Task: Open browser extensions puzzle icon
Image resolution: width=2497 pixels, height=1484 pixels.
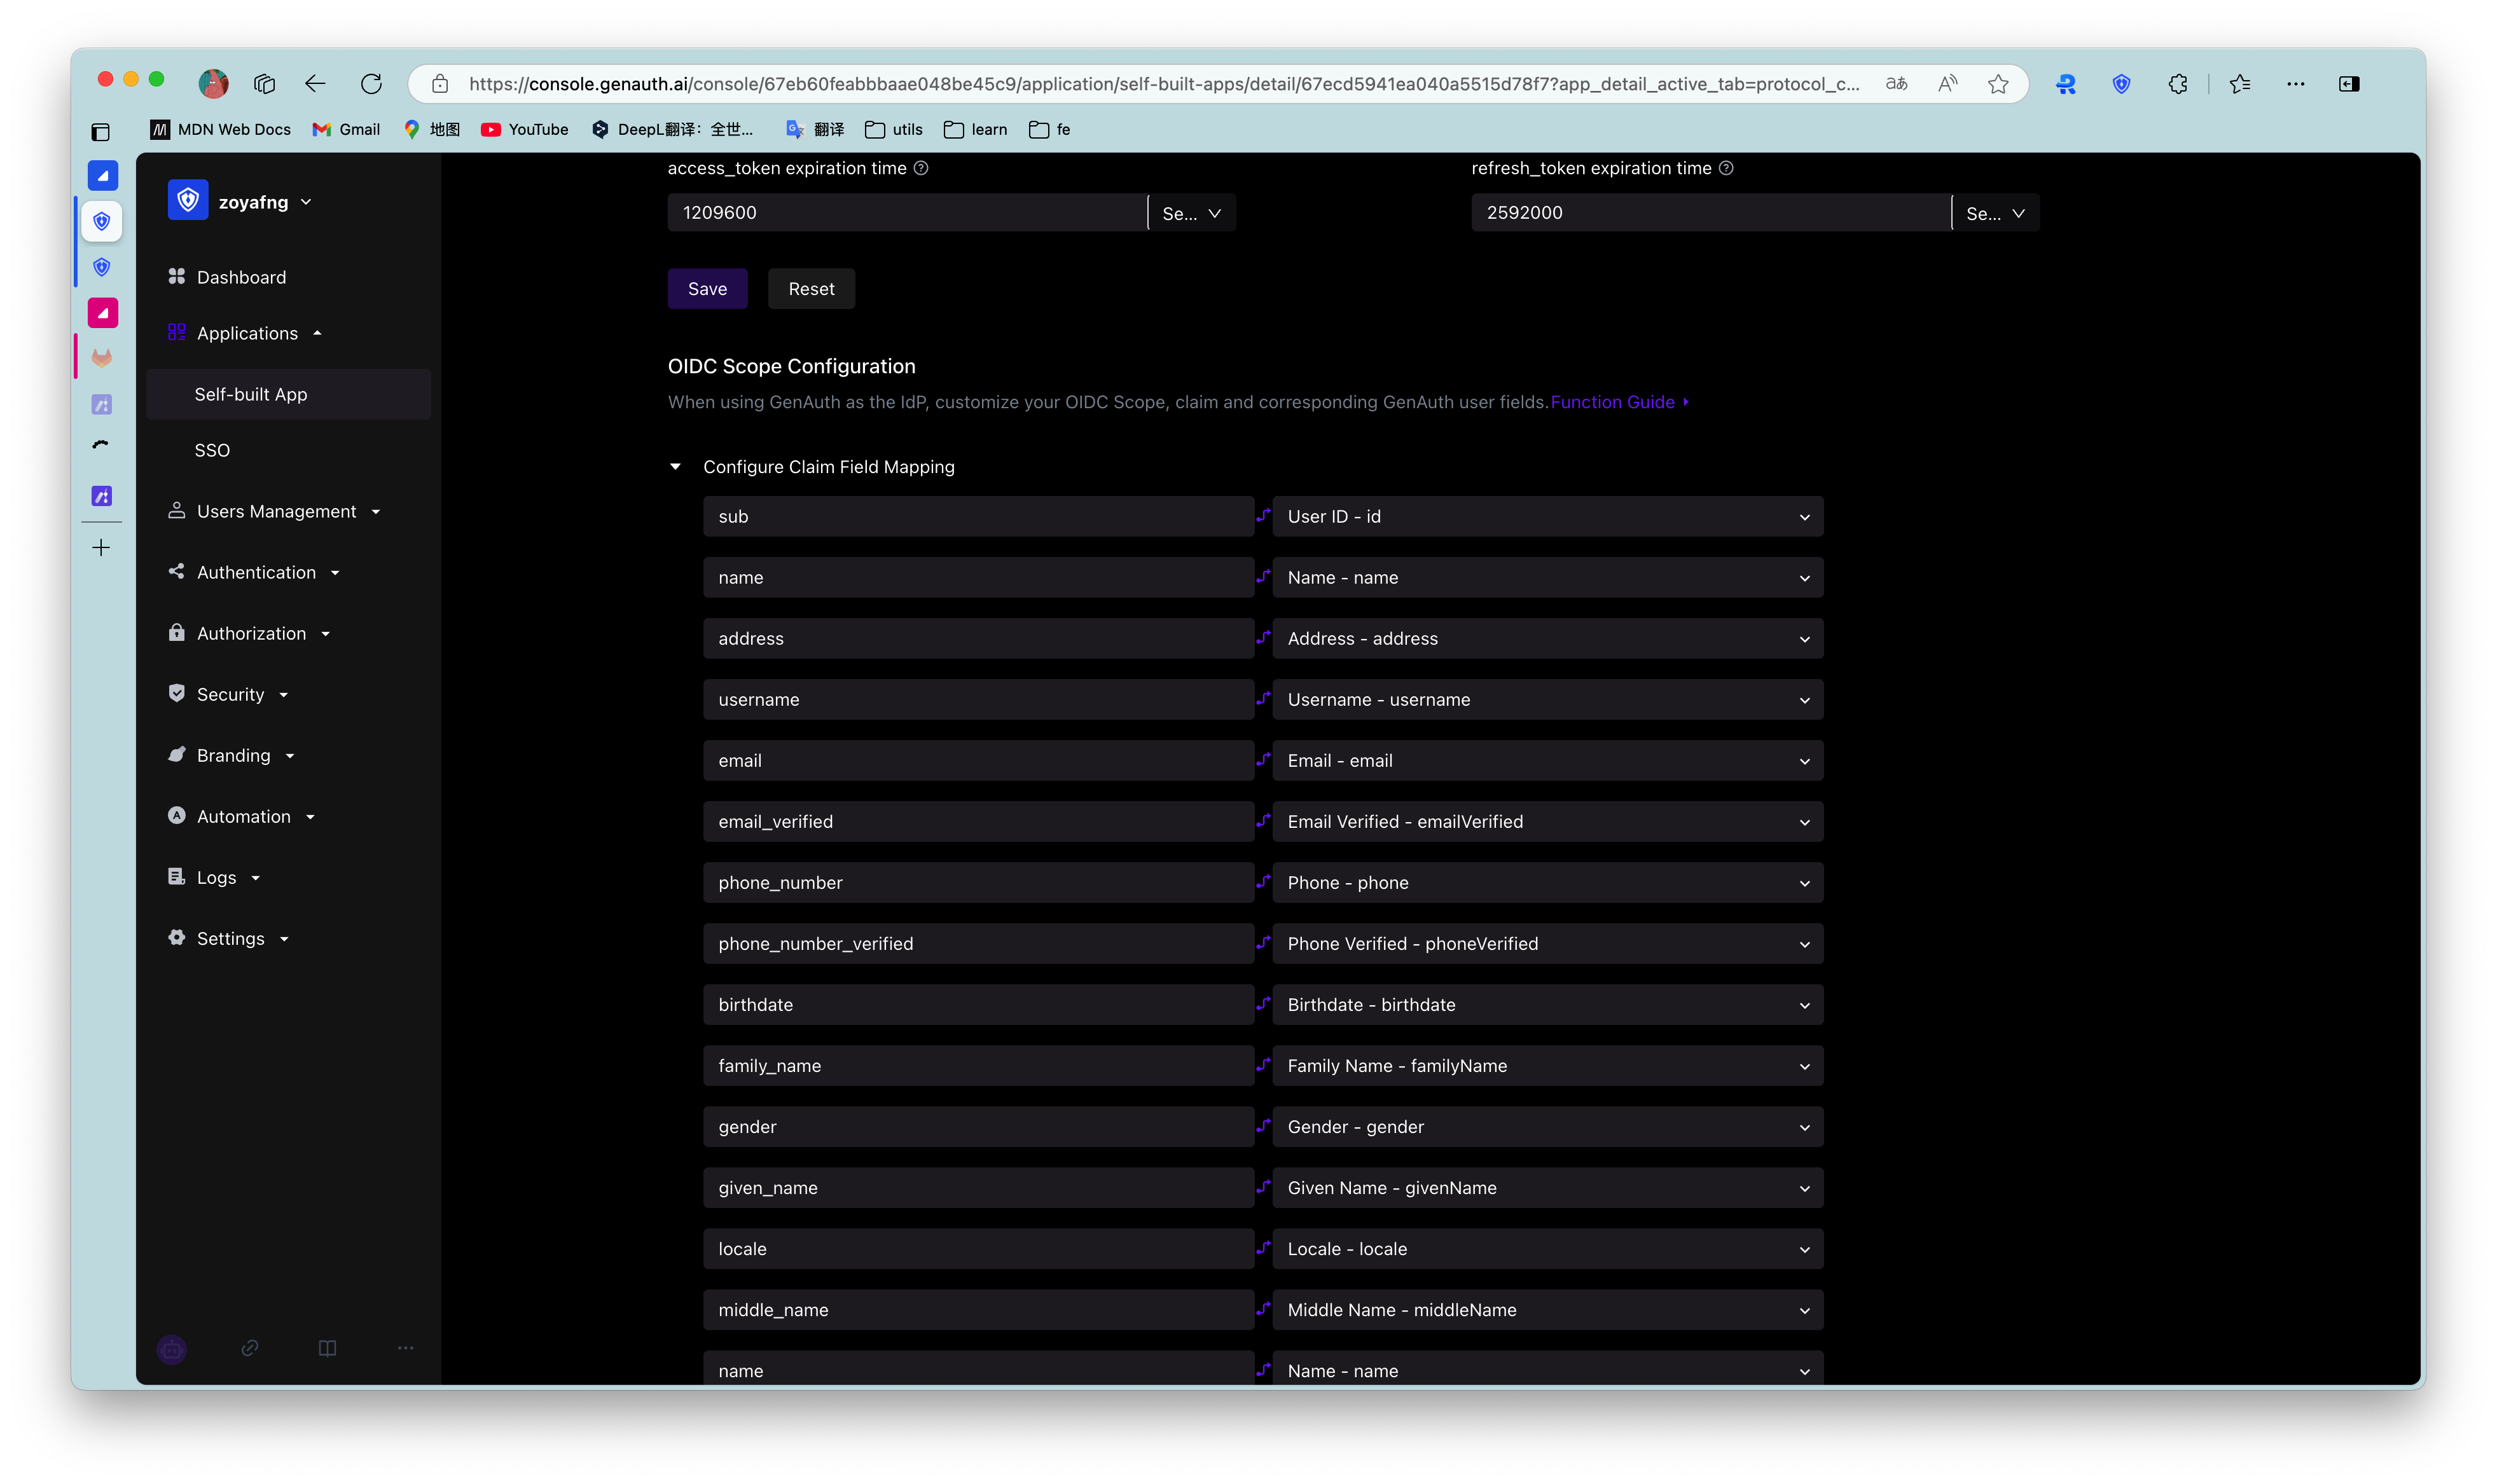Action: click(x=2178, y=84)
